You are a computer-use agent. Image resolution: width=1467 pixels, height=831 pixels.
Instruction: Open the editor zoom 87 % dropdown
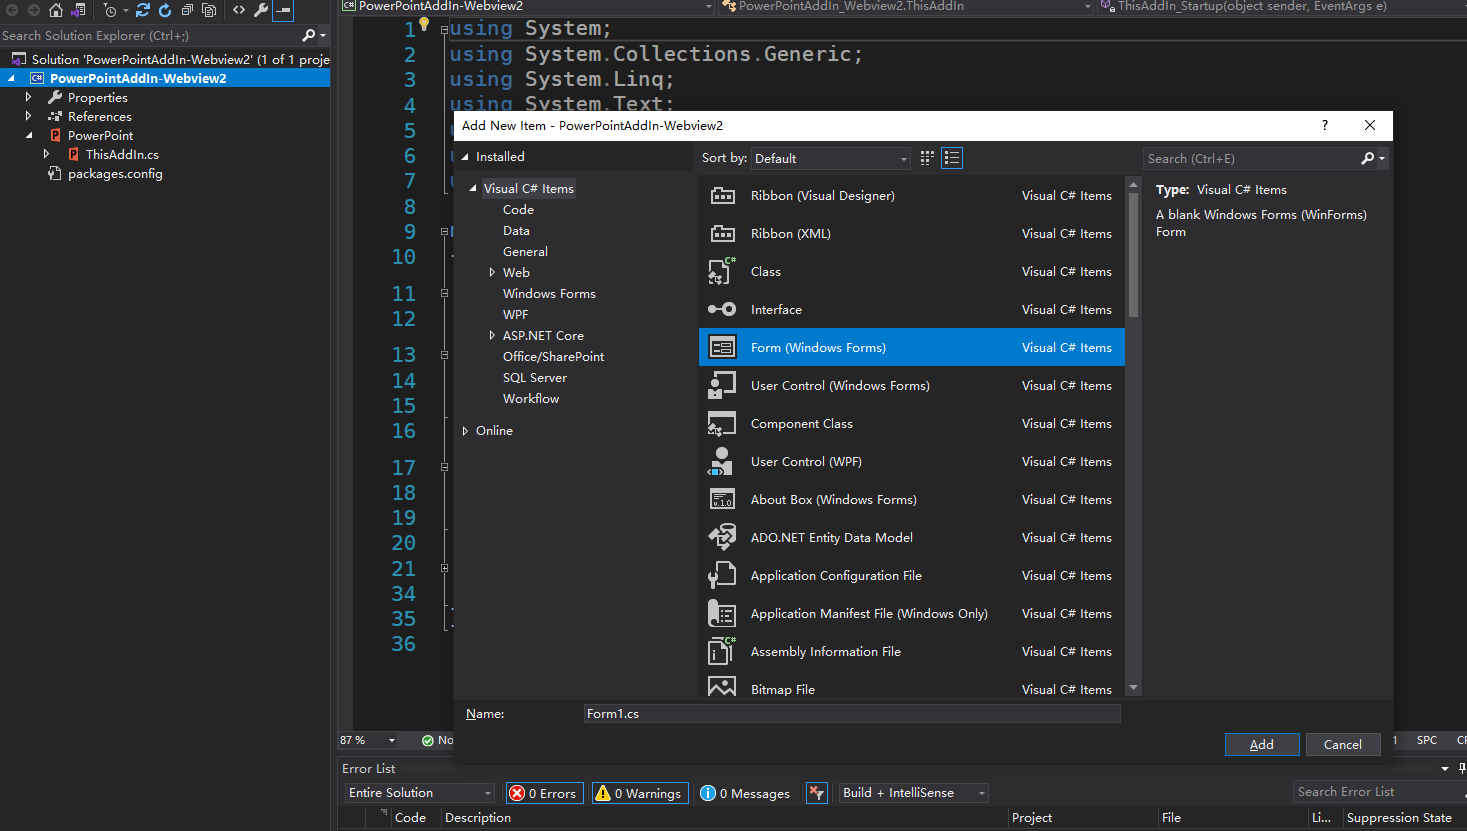[368, 740]
